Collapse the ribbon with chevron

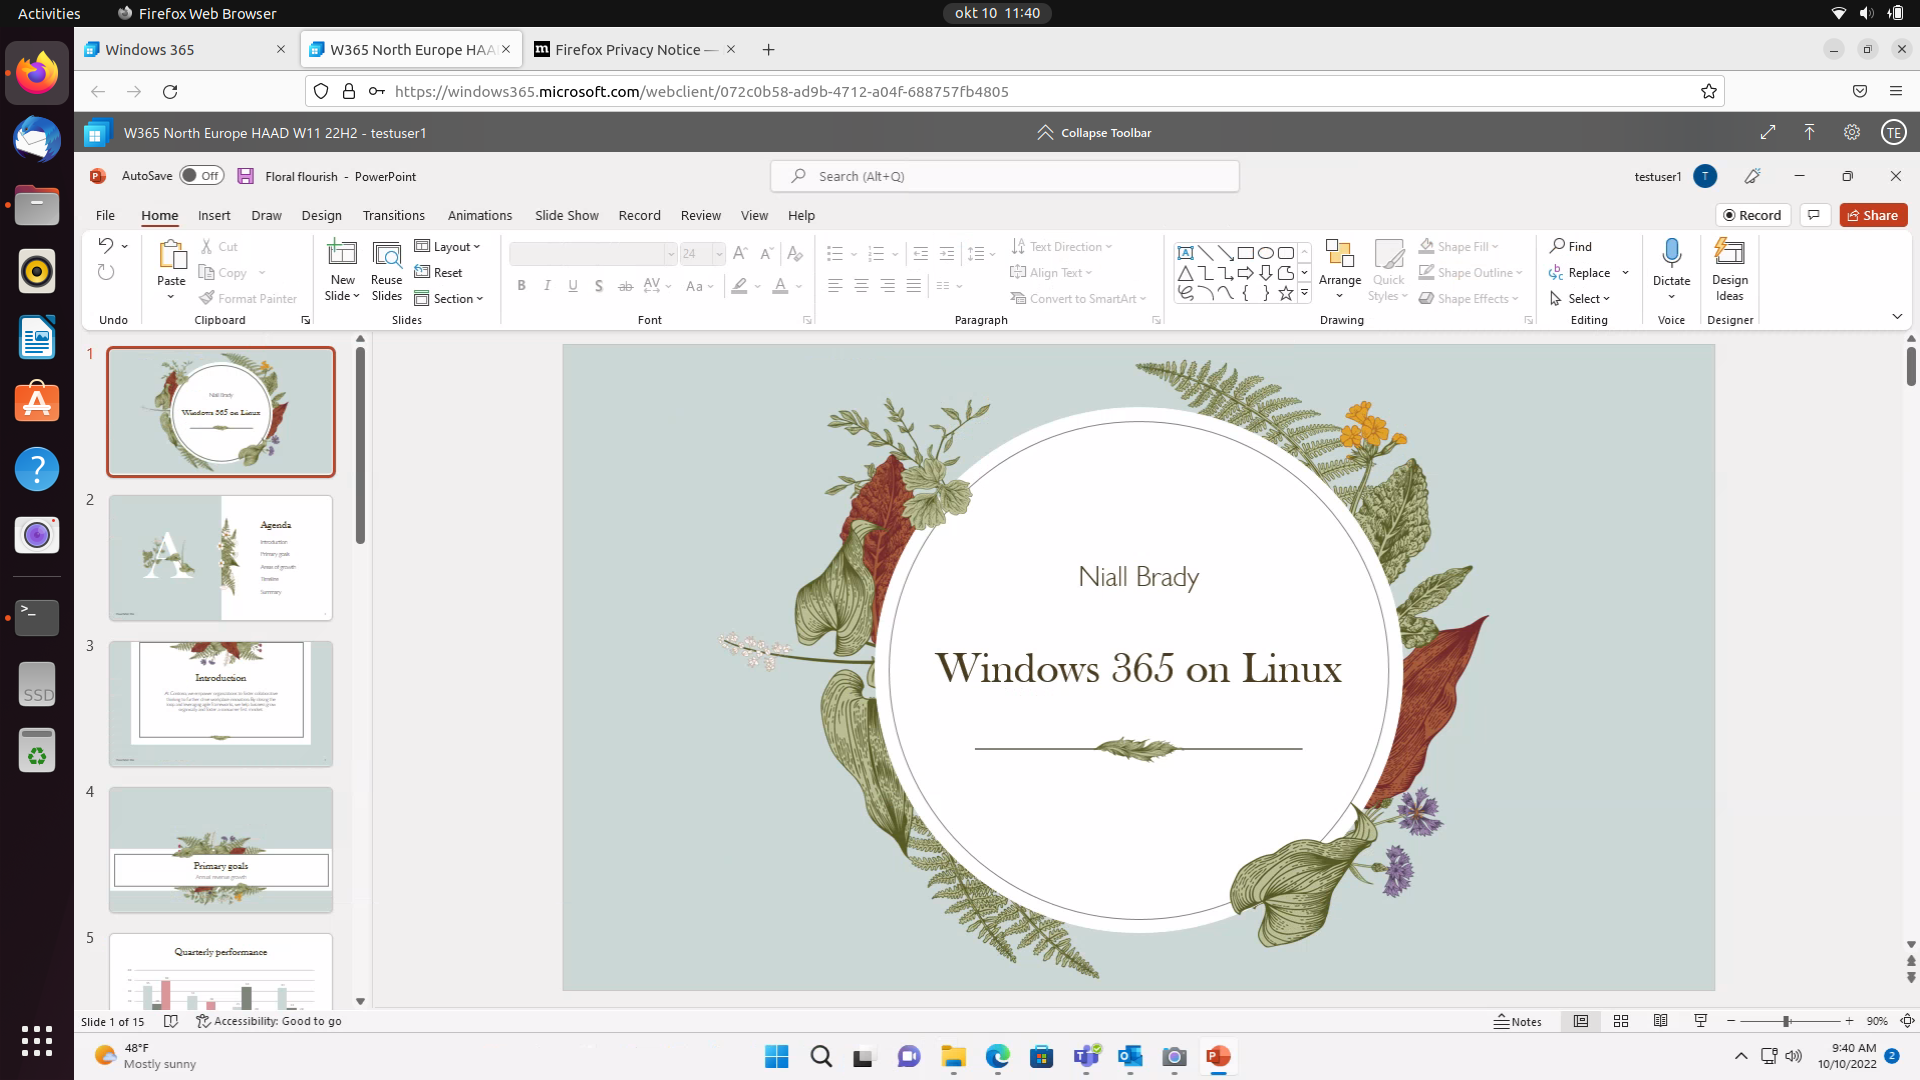tap(1897, 316)
